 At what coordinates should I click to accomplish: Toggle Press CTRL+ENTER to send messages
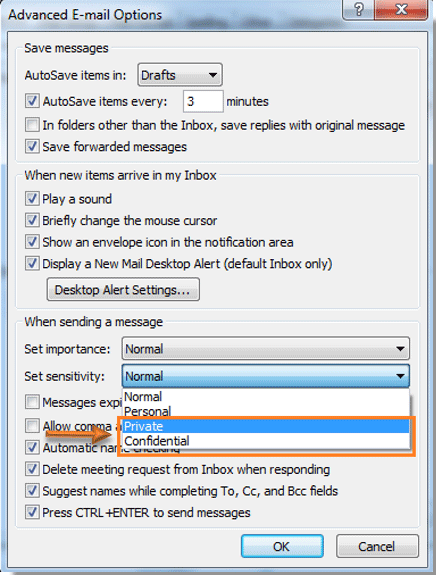click(x=32, y=512)
